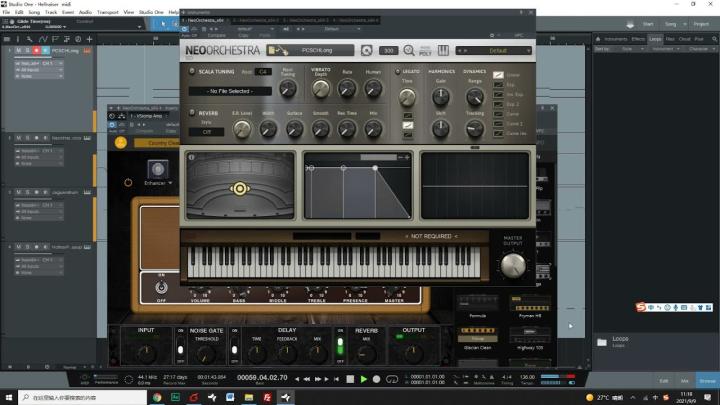Image resolution: width=720 pixels, height=405 pixels.
Task: Select the Exp. dynamics curve option
Action: 498,84
